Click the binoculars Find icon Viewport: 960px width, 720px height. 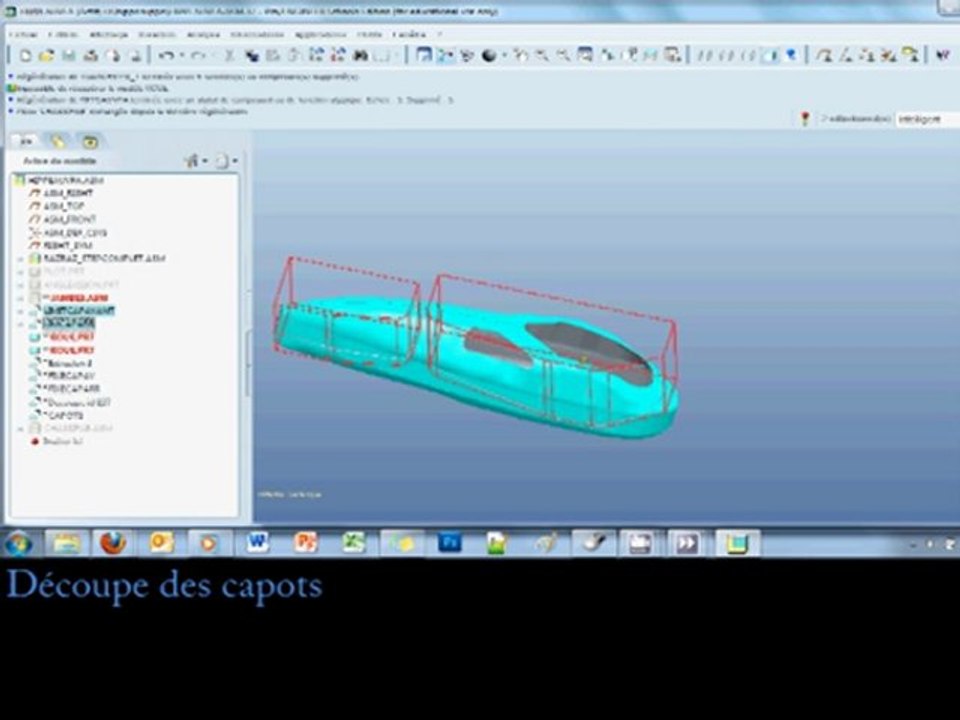[361, 56]
